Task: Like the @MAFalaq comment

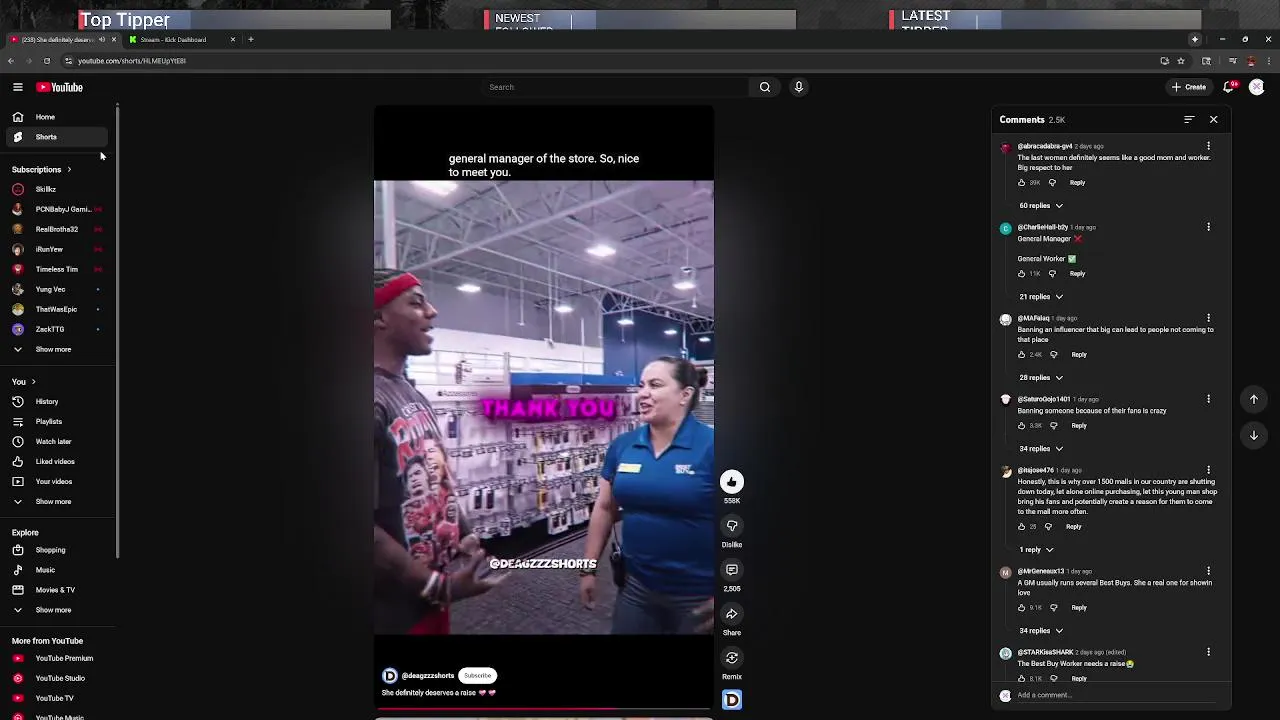Action: tap(1021, 355)
